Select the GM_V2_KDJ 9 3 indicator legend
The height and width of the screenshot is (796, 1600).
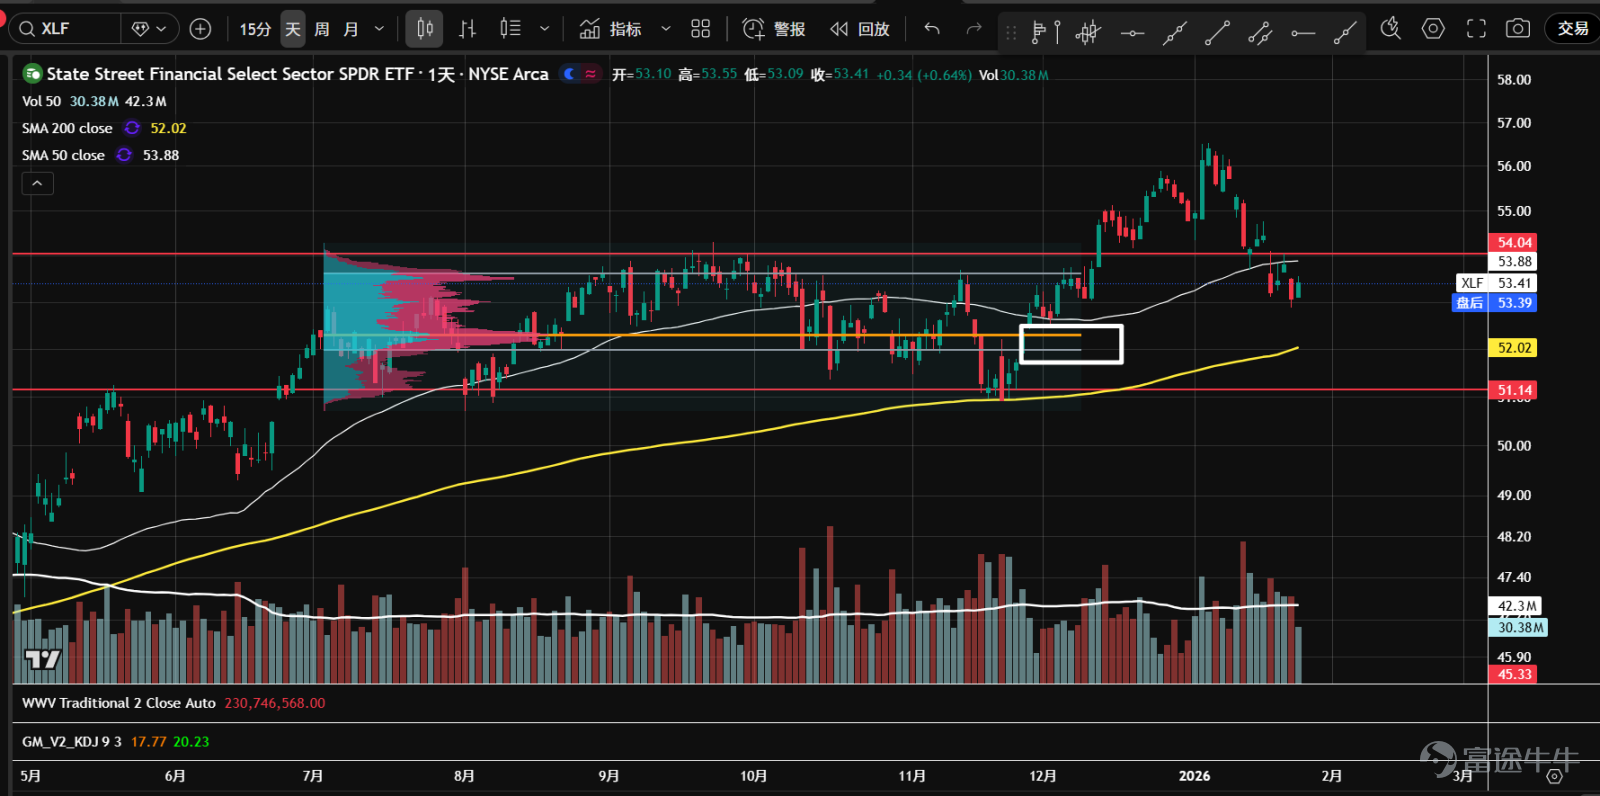(72, 742)
